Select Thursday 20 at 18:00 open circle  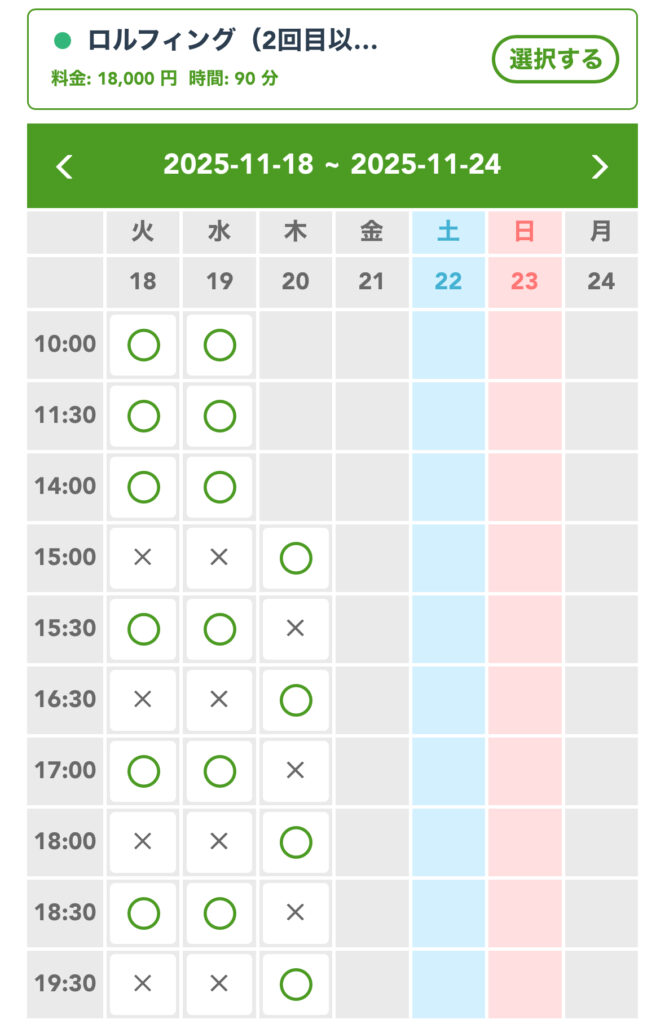tap(295, 842)
